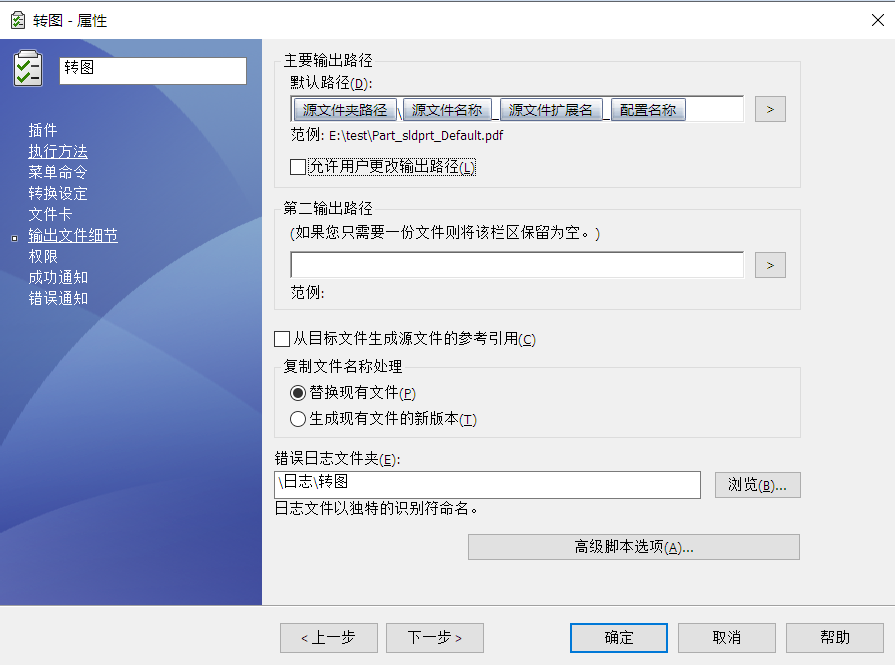The width and height of the screenshot is (895, 665).
Task: Click the task name field showing 转图
Action: [x=152, y=71]
